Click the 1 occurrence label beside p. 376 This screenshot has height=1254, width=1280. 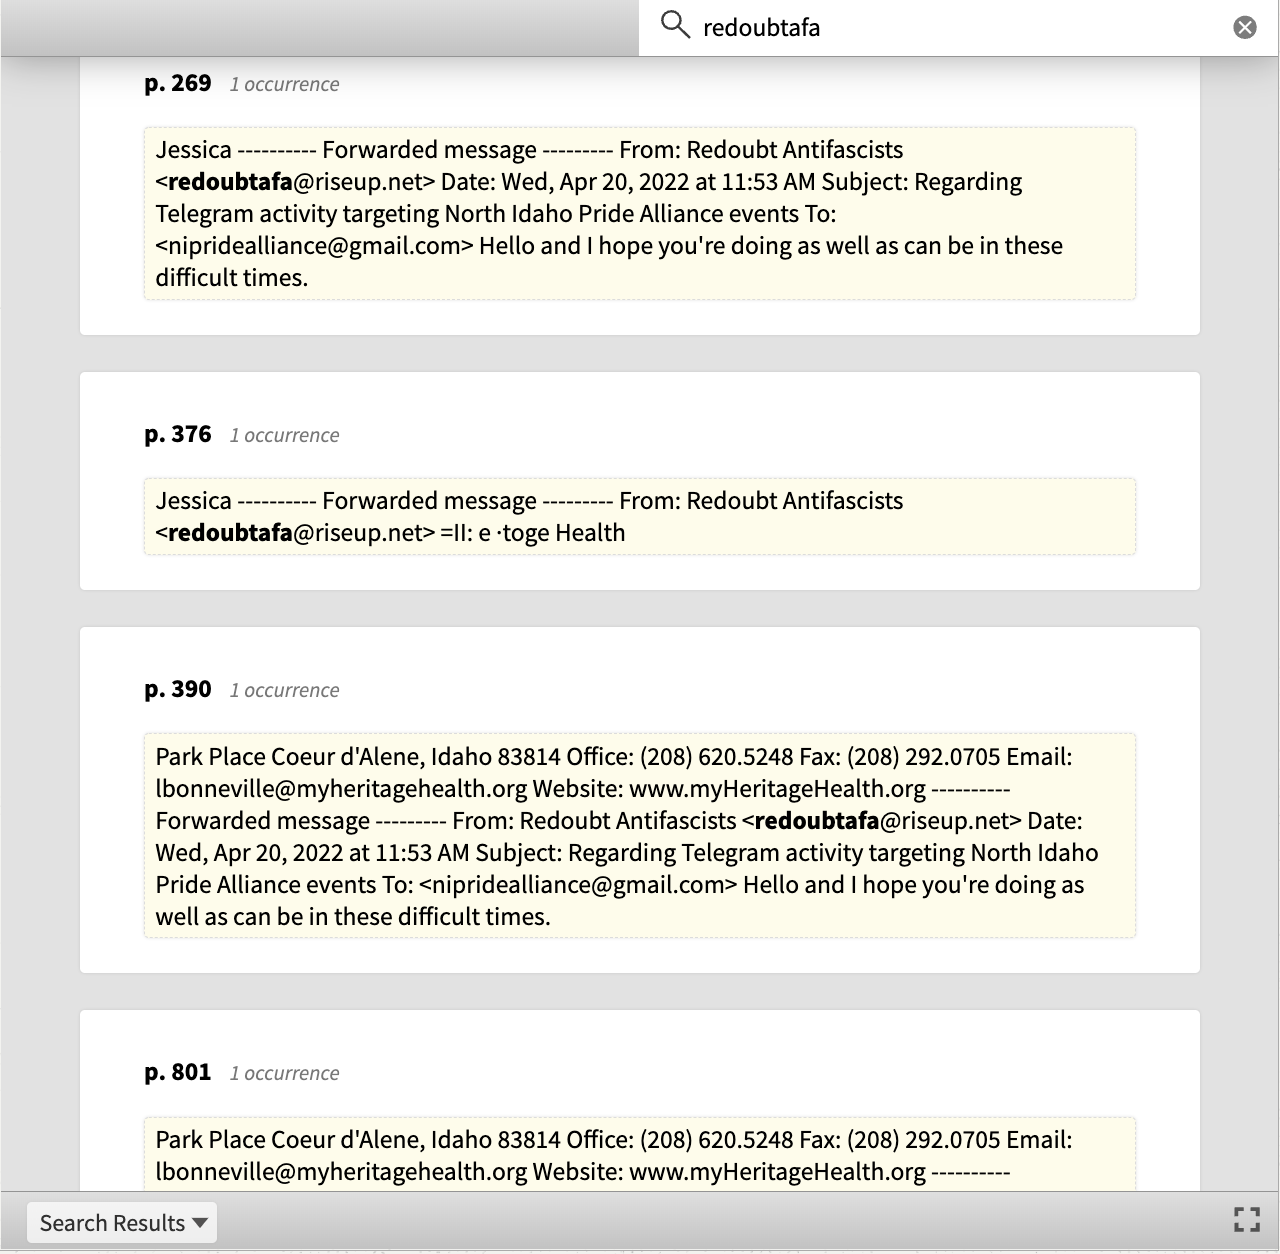point(285,435)
